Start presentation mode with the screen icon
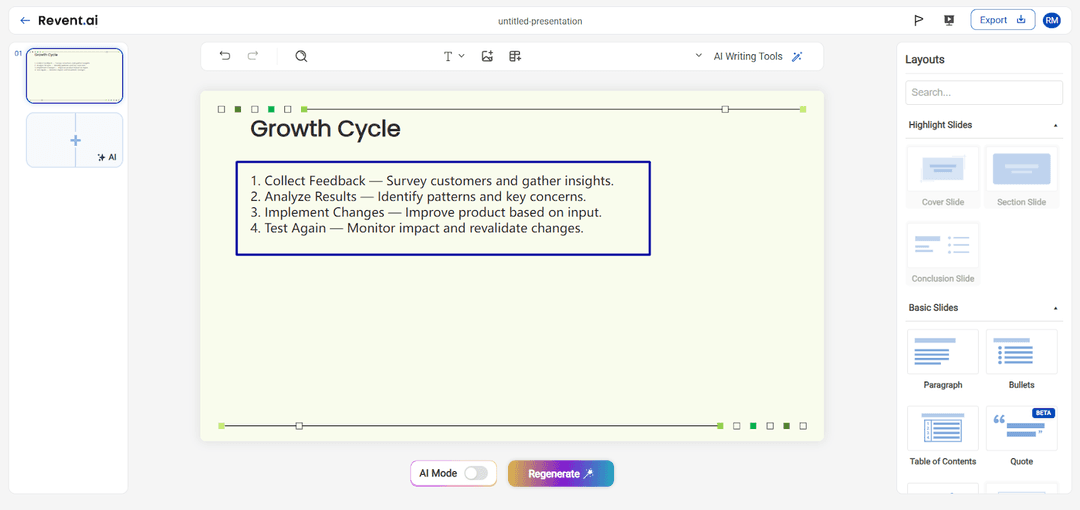The image size is (1080, 510). click(948, 21)
